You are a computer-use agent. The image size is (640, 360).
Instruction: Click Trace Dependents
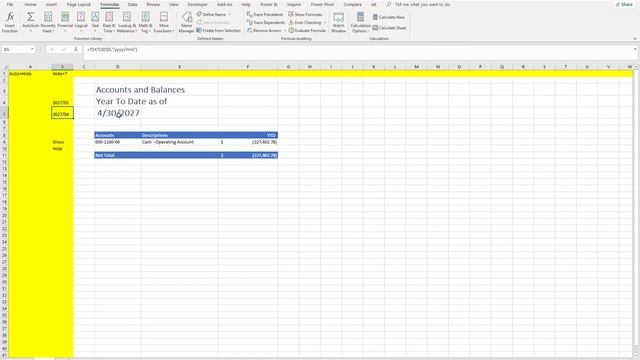click(266, 22)
